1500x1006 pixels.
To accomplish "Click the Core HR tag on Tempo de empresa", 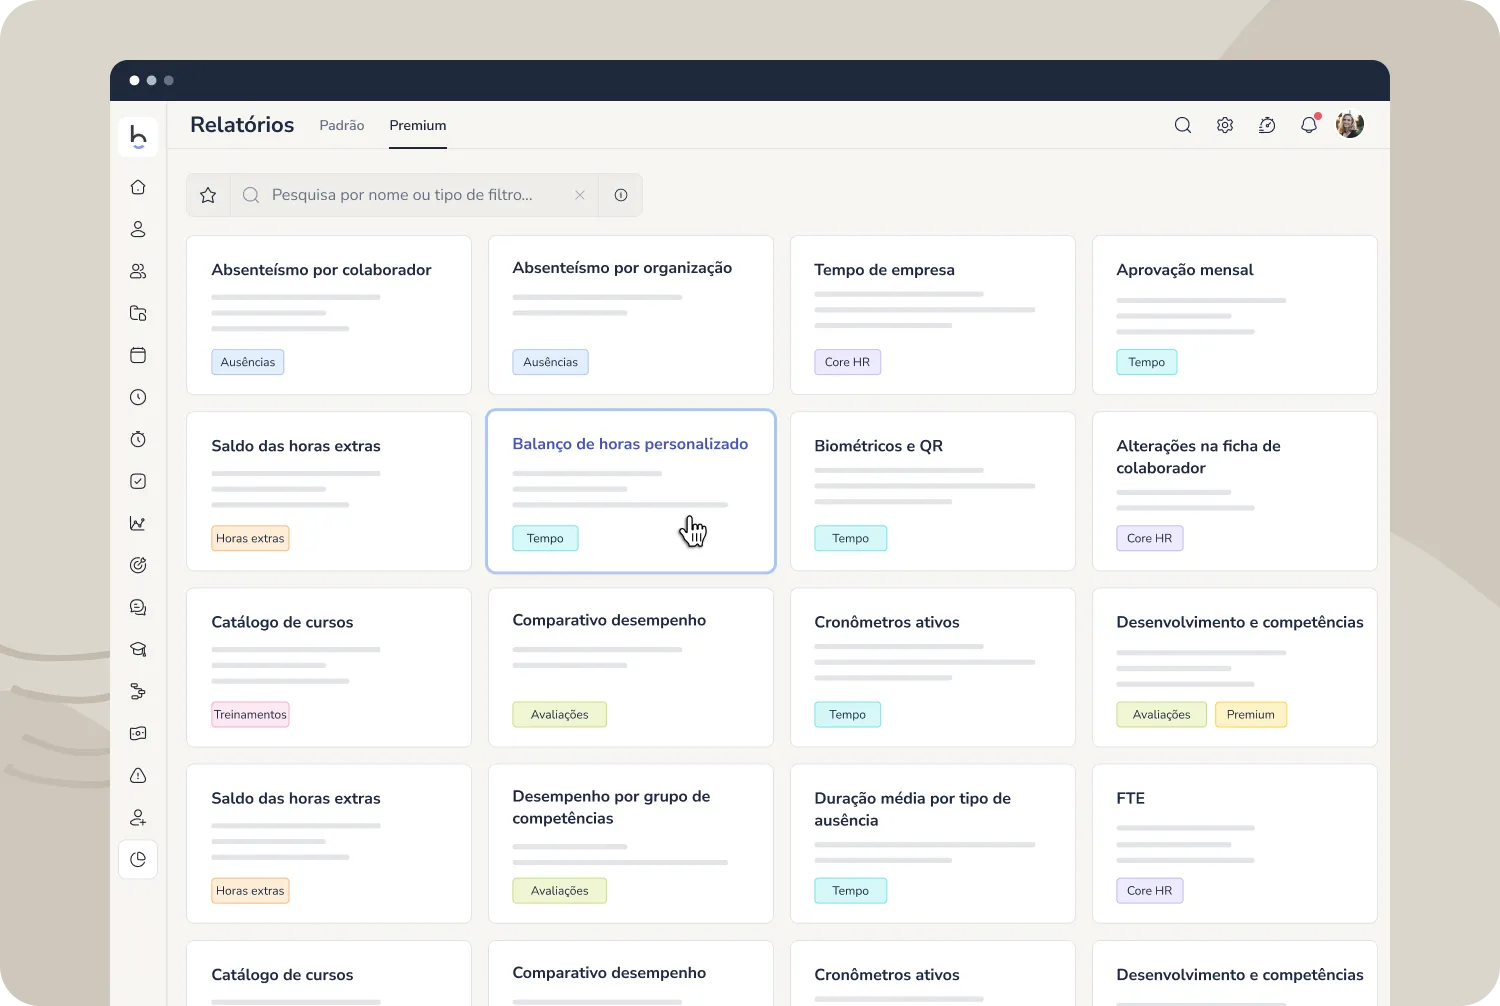I will 848,362.
